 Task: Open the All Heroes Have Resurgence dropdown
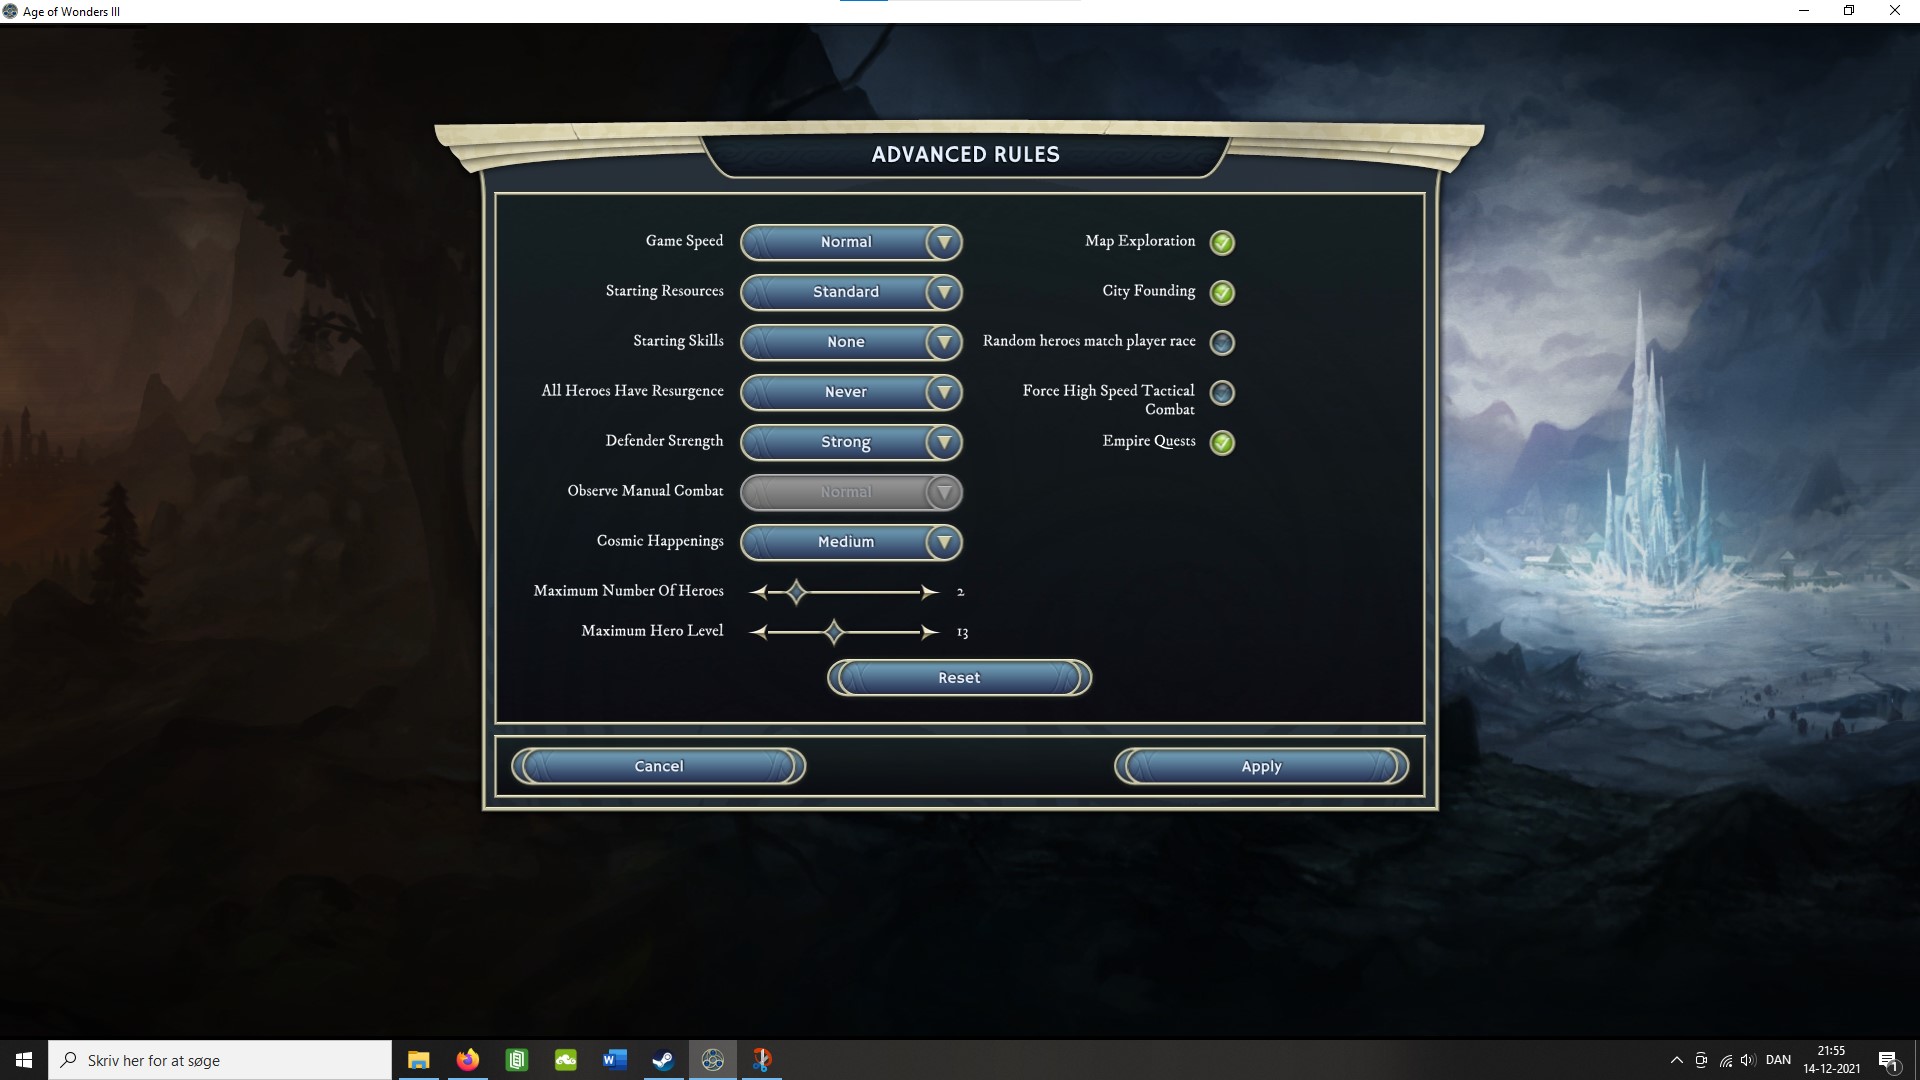pos(851,392)
